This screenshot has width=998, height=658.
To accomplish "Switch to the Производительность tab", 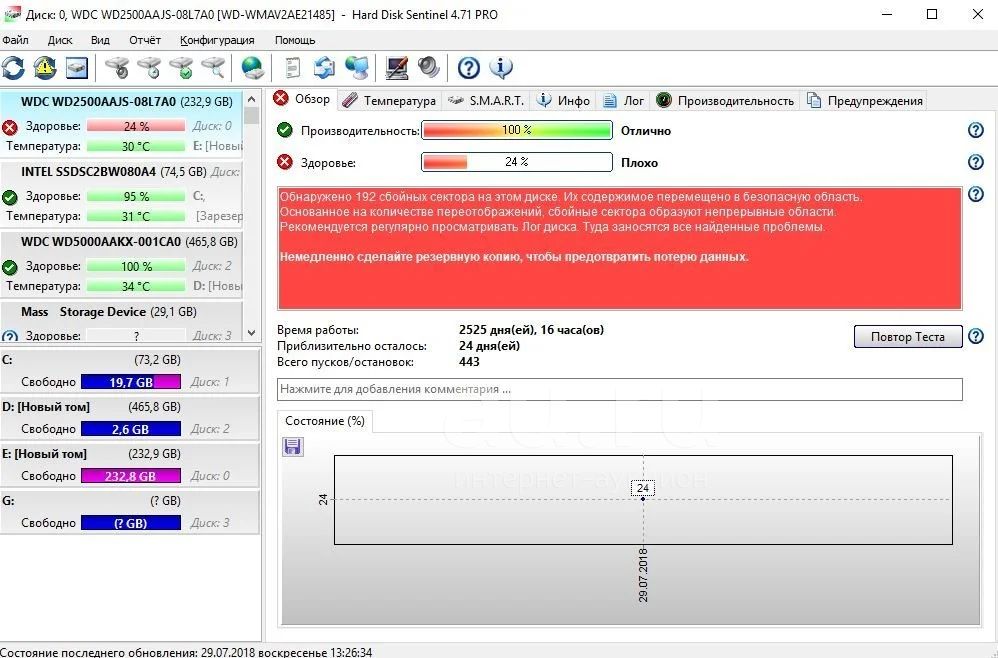I will [x=725, y=101].
